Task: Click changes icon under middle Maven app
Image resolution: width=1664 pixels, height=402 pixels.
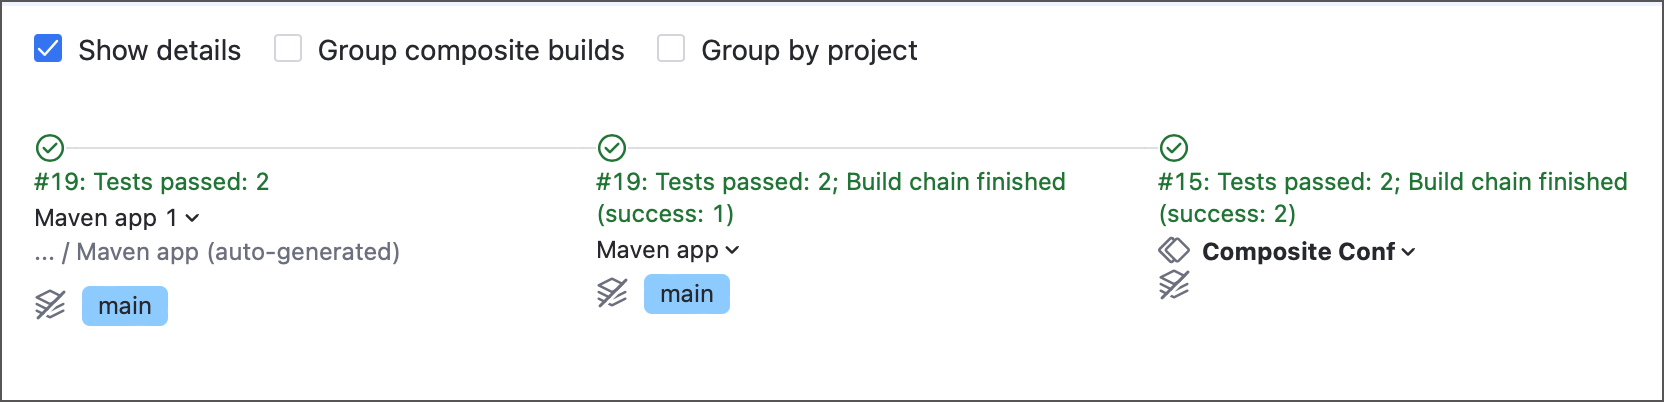Action: (x=612, y=293)
